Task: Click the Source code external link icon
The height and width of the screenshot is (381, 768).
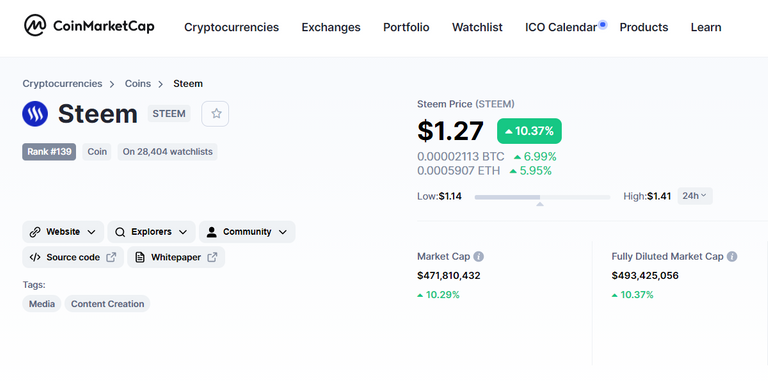Action: [111, 257]
